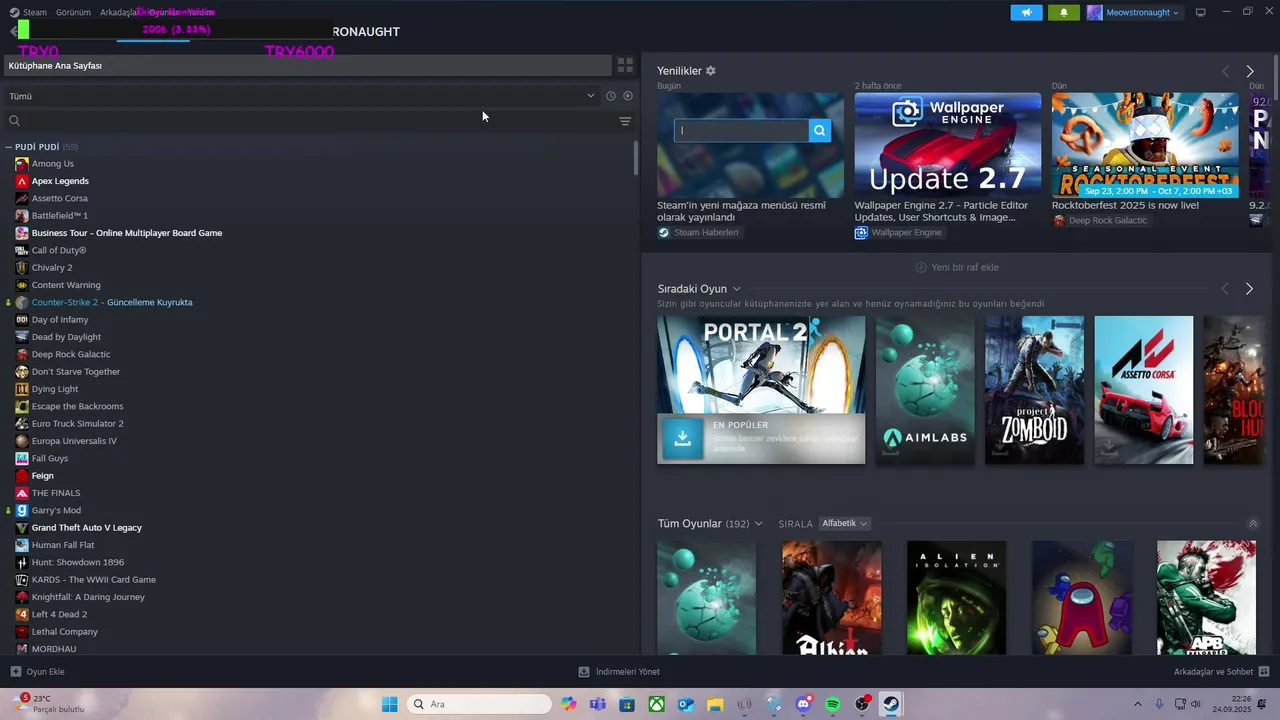Viewport: 1280px width, 720px height.
Task: Toggle sort by recent activity clock icon
Action: (611, 96)
